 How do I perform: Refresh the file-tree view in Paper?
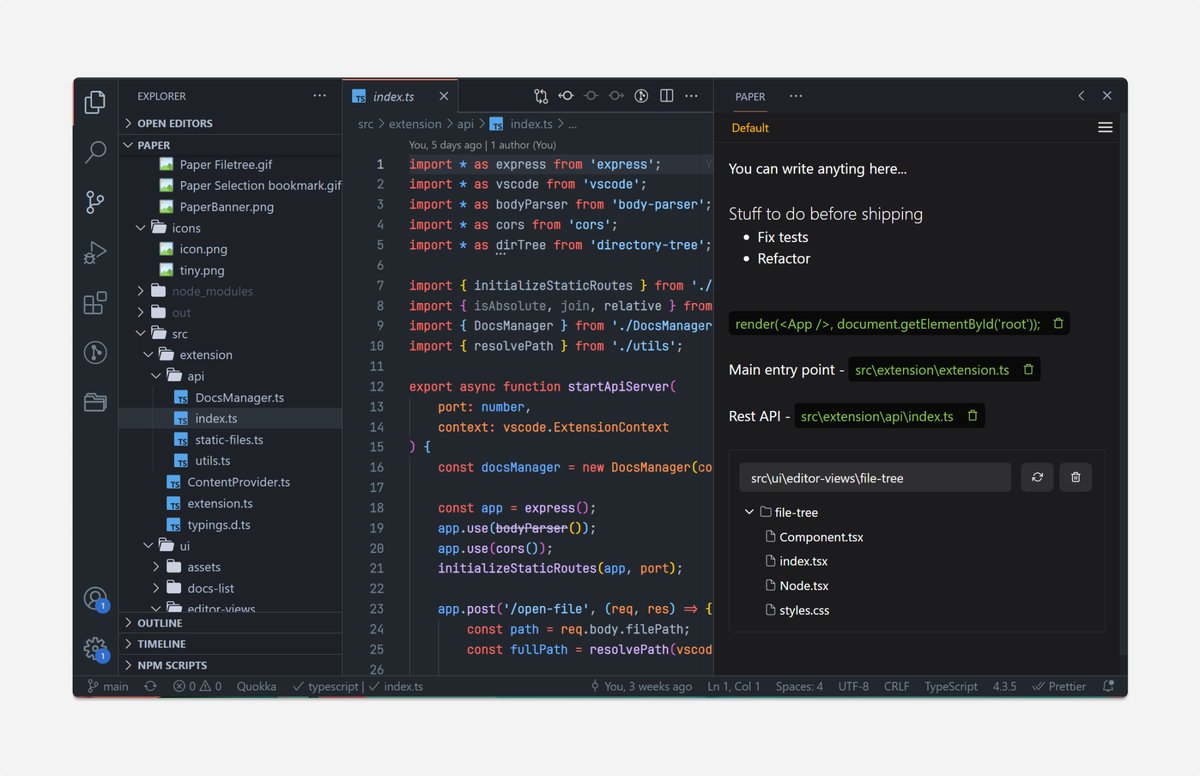[1037, 477]
